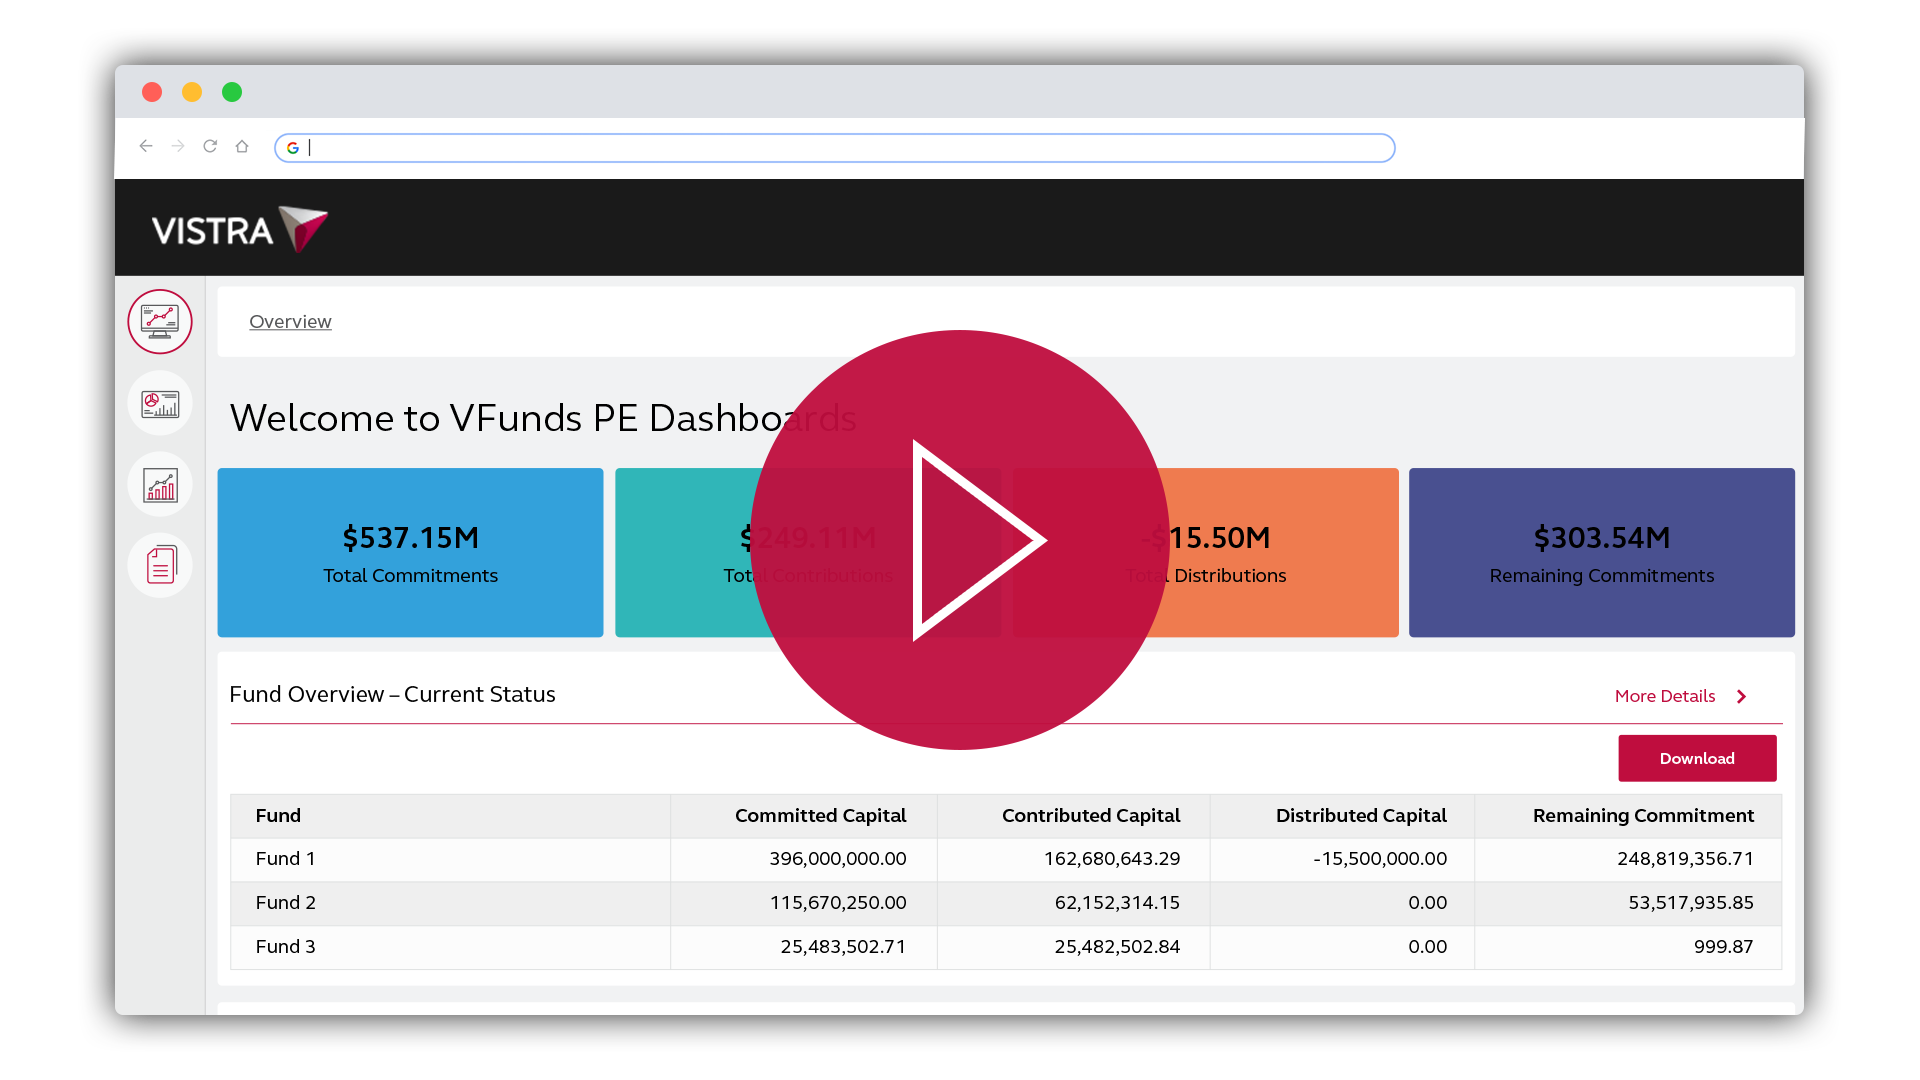
Task: Play the video with center play button
Action: click(960, 540)
